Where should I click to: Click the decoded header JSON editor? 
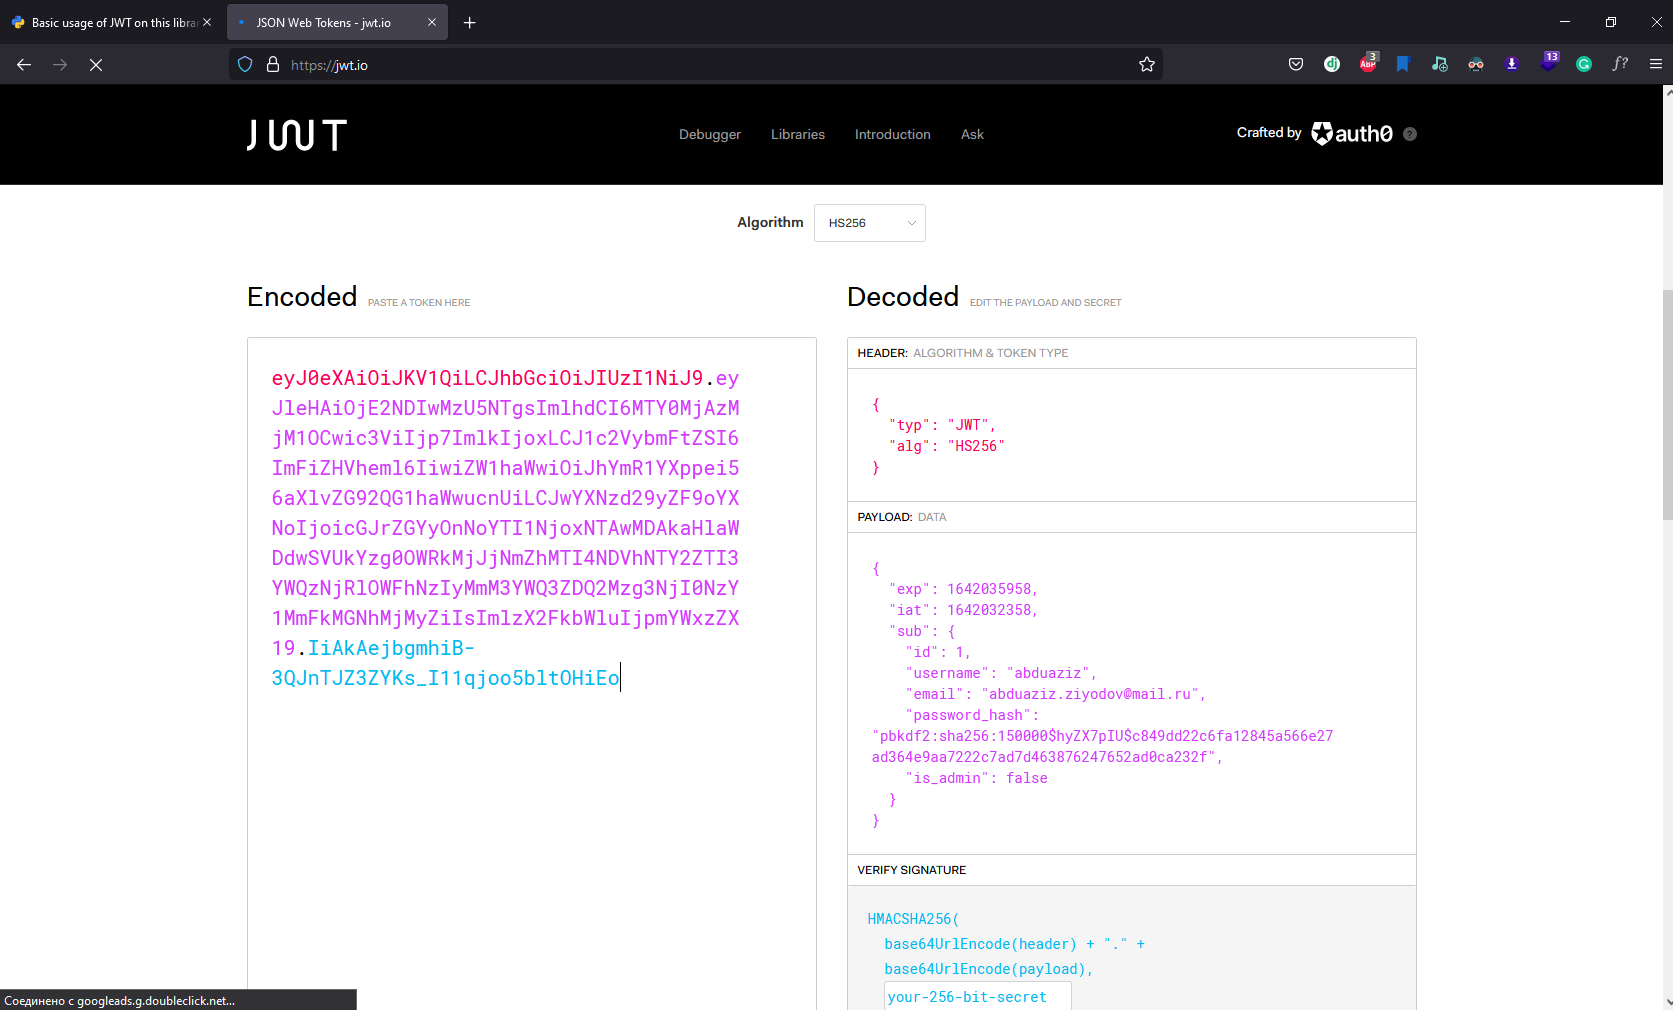click(x=1132, y=435)
